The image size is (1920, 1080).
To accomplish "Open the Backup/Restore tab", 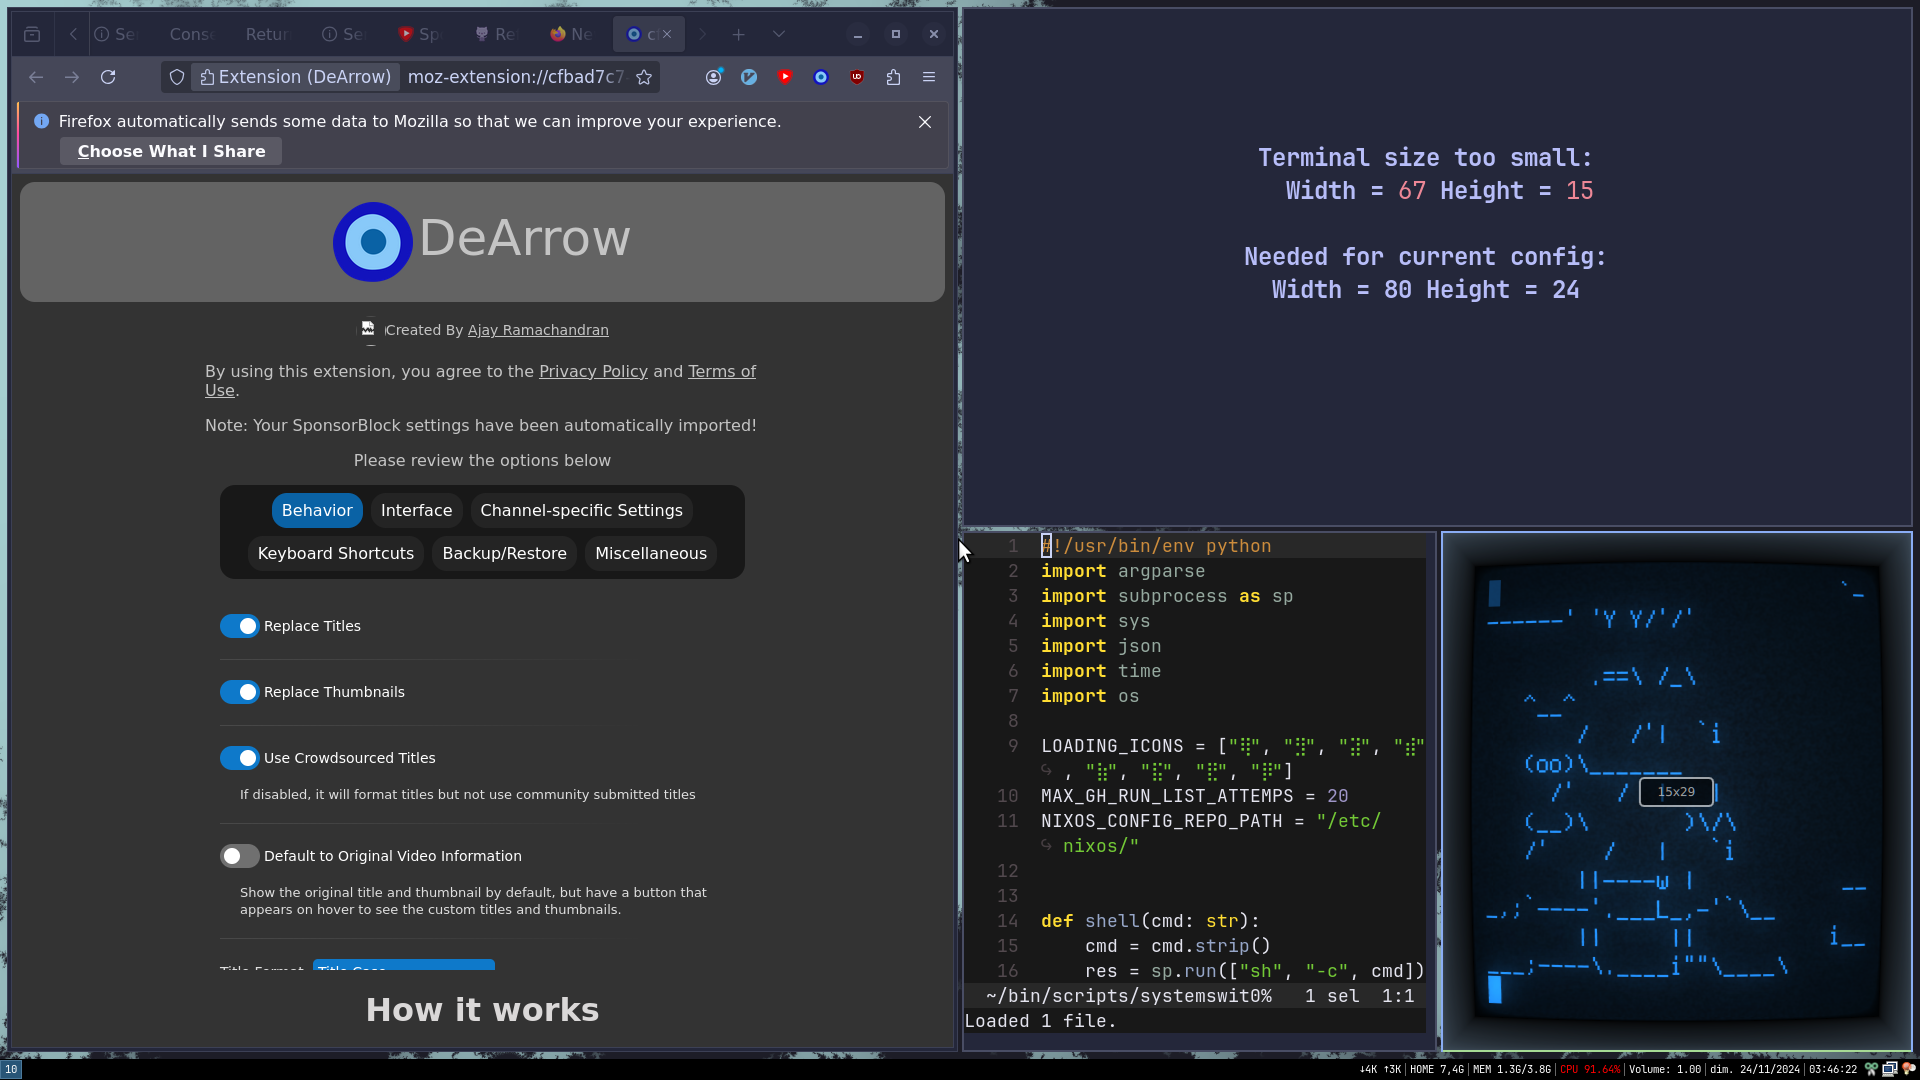I will coord(504,553).
